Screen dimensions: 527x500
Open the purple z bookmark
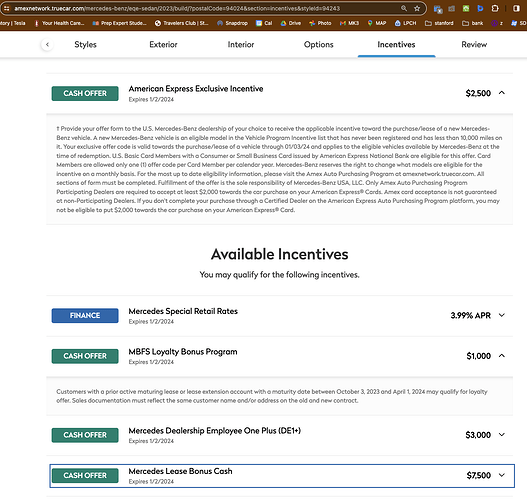[x=497, y=23]
